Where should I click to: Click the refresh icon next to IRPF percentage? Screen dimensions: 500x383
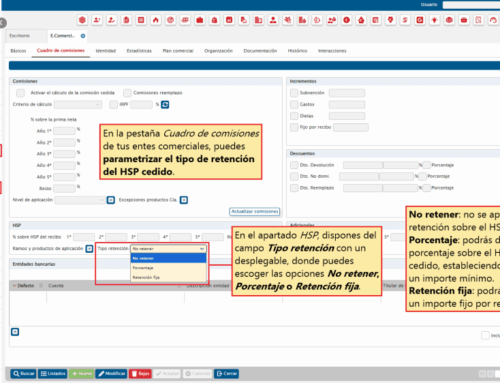coord(165,105)
